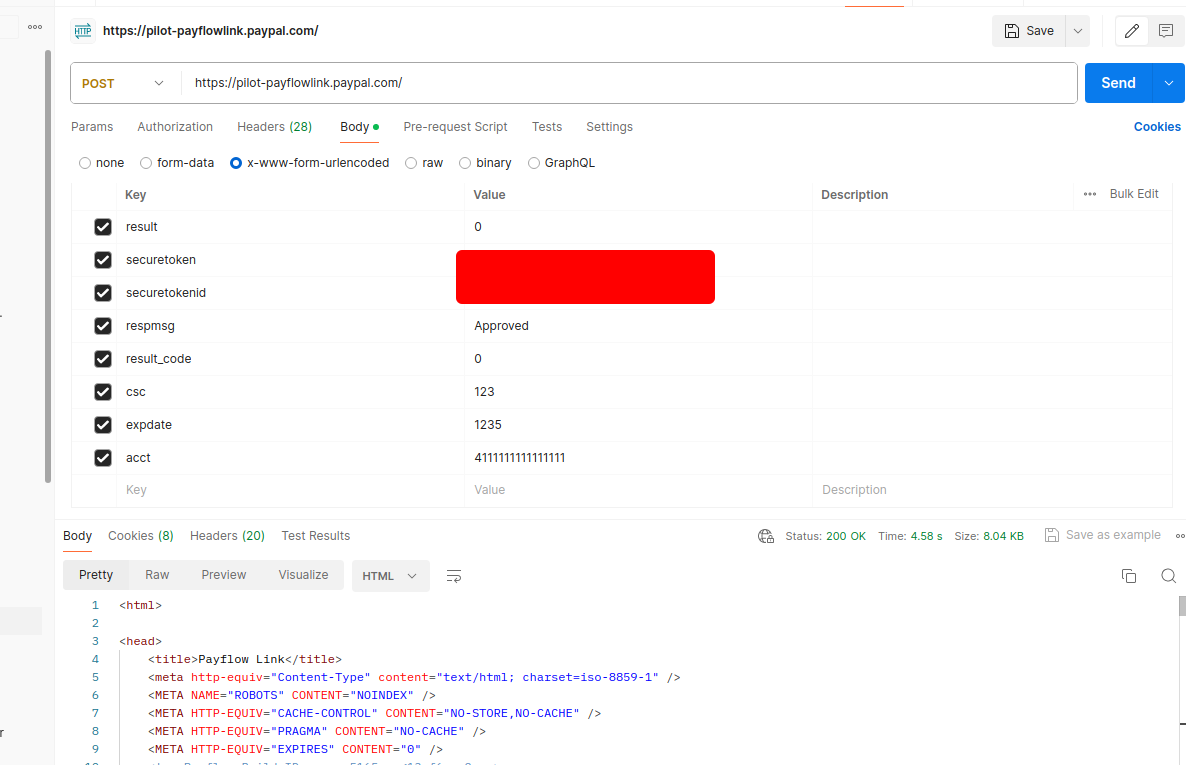Switch to the Headers (28) tab
Image resolution: width=1186 pixels, height=765 pixels.
point(274,127)
